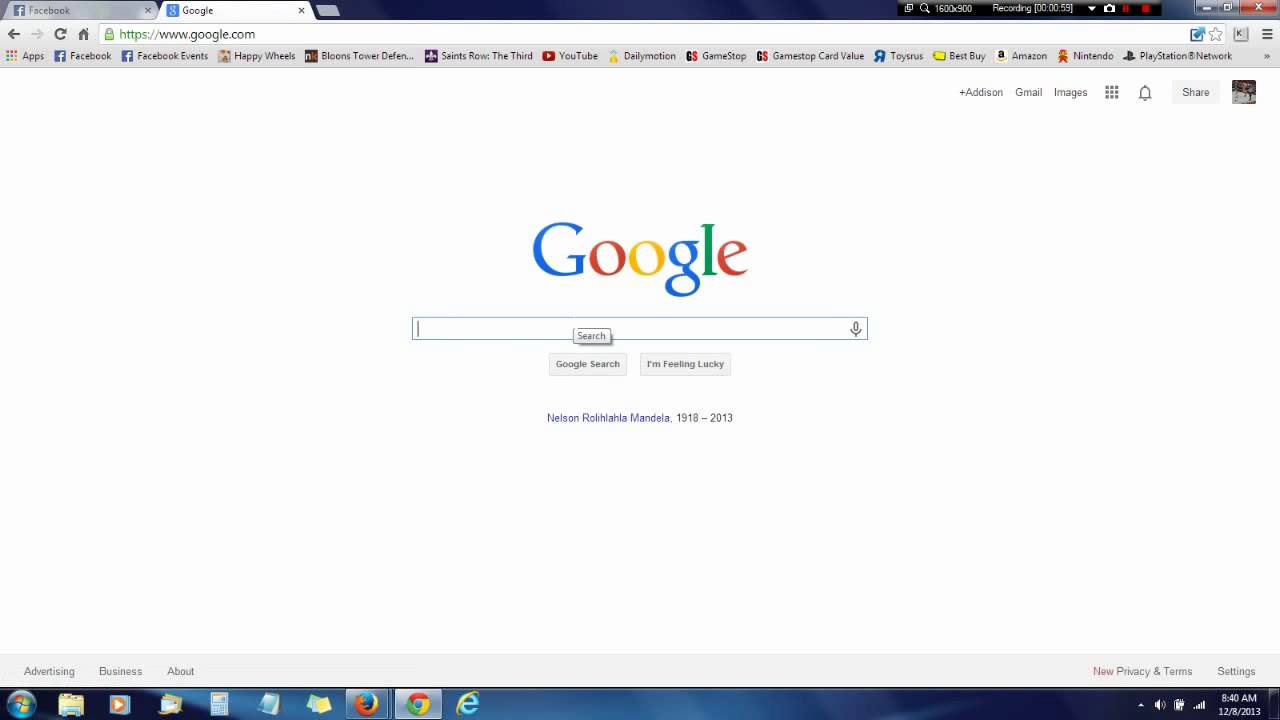This screenshot has width=1280, height=720.
Task: Open the Apps bookmark shortcut
Action: click(x=25, y=56)
